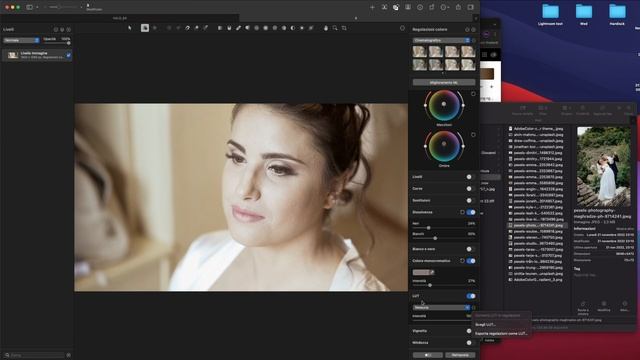Choose Scegli LUT… from the popup menu
This screenshot has height=360, width=640.
486,324
